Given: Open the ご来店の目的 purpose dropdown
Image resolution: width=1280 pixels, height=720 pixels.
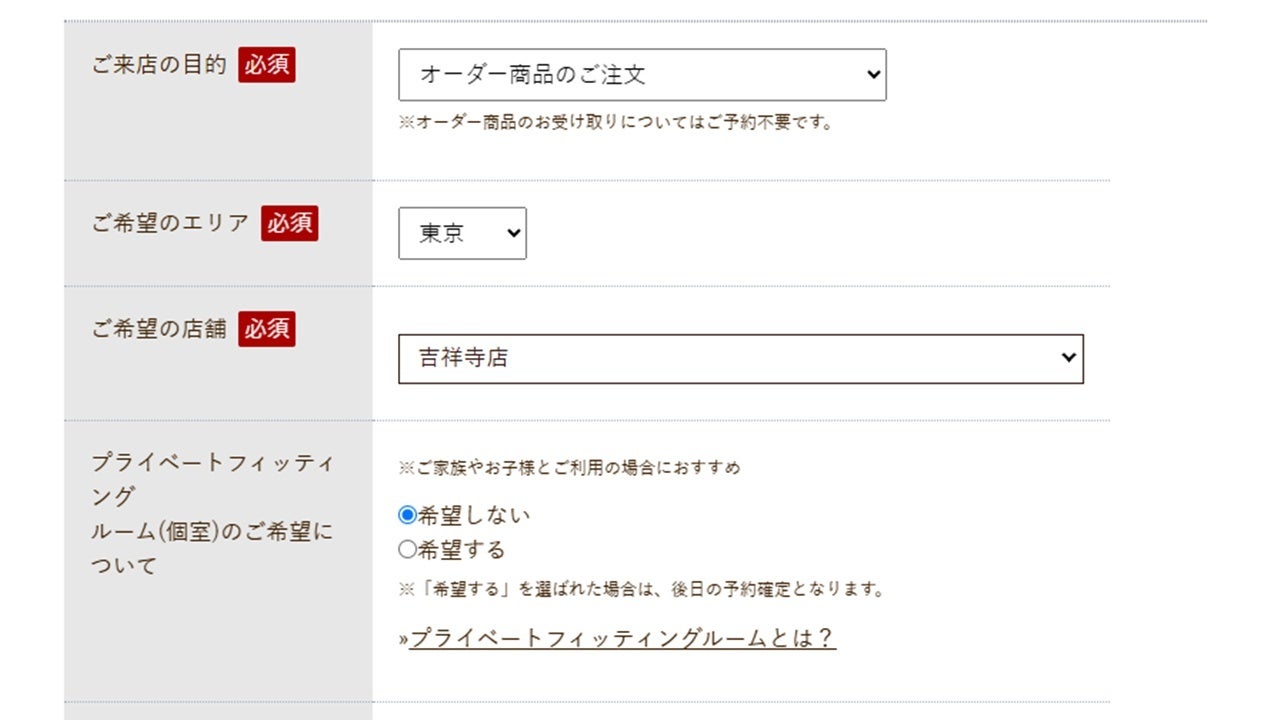Looking at the screenshot, I should (x=640, y=75).
